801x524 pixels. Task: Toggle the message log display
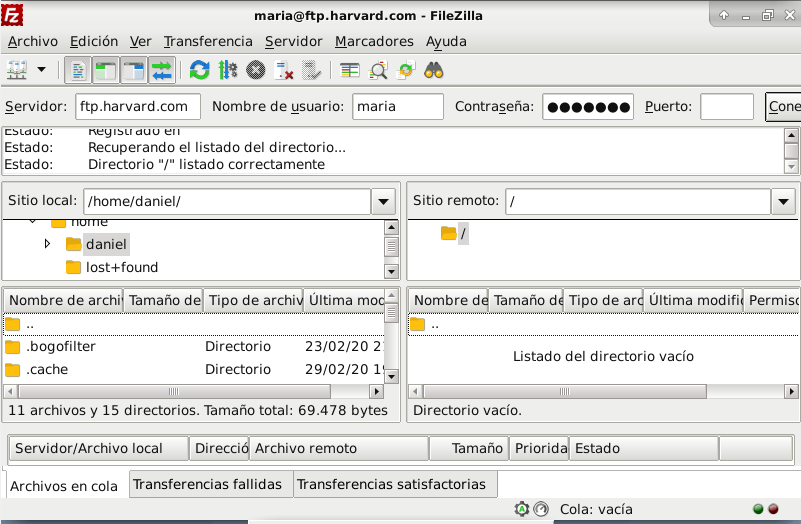pos(78,70)
